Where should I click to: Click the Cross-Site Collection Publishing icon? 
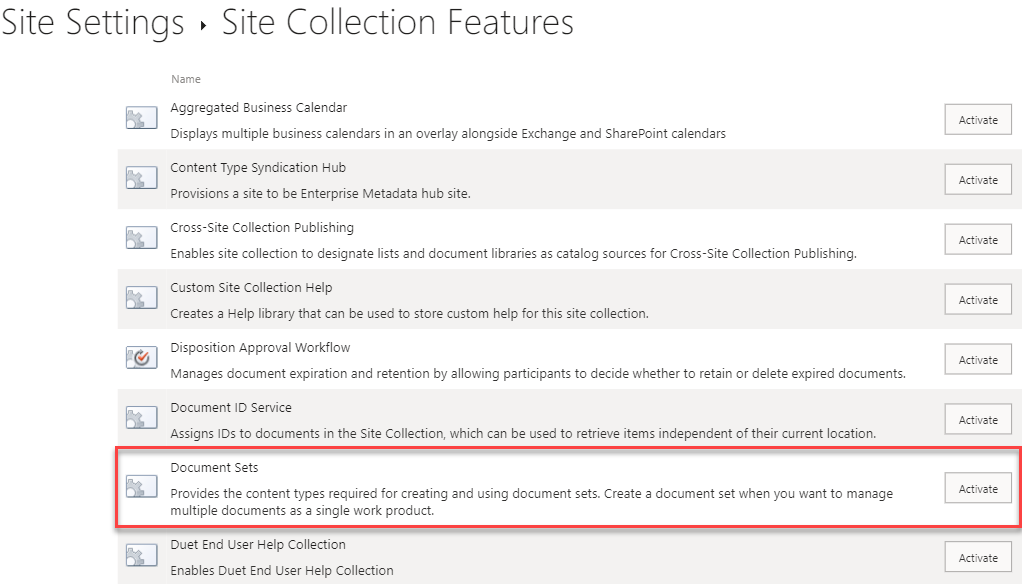(x=140, y=237)
